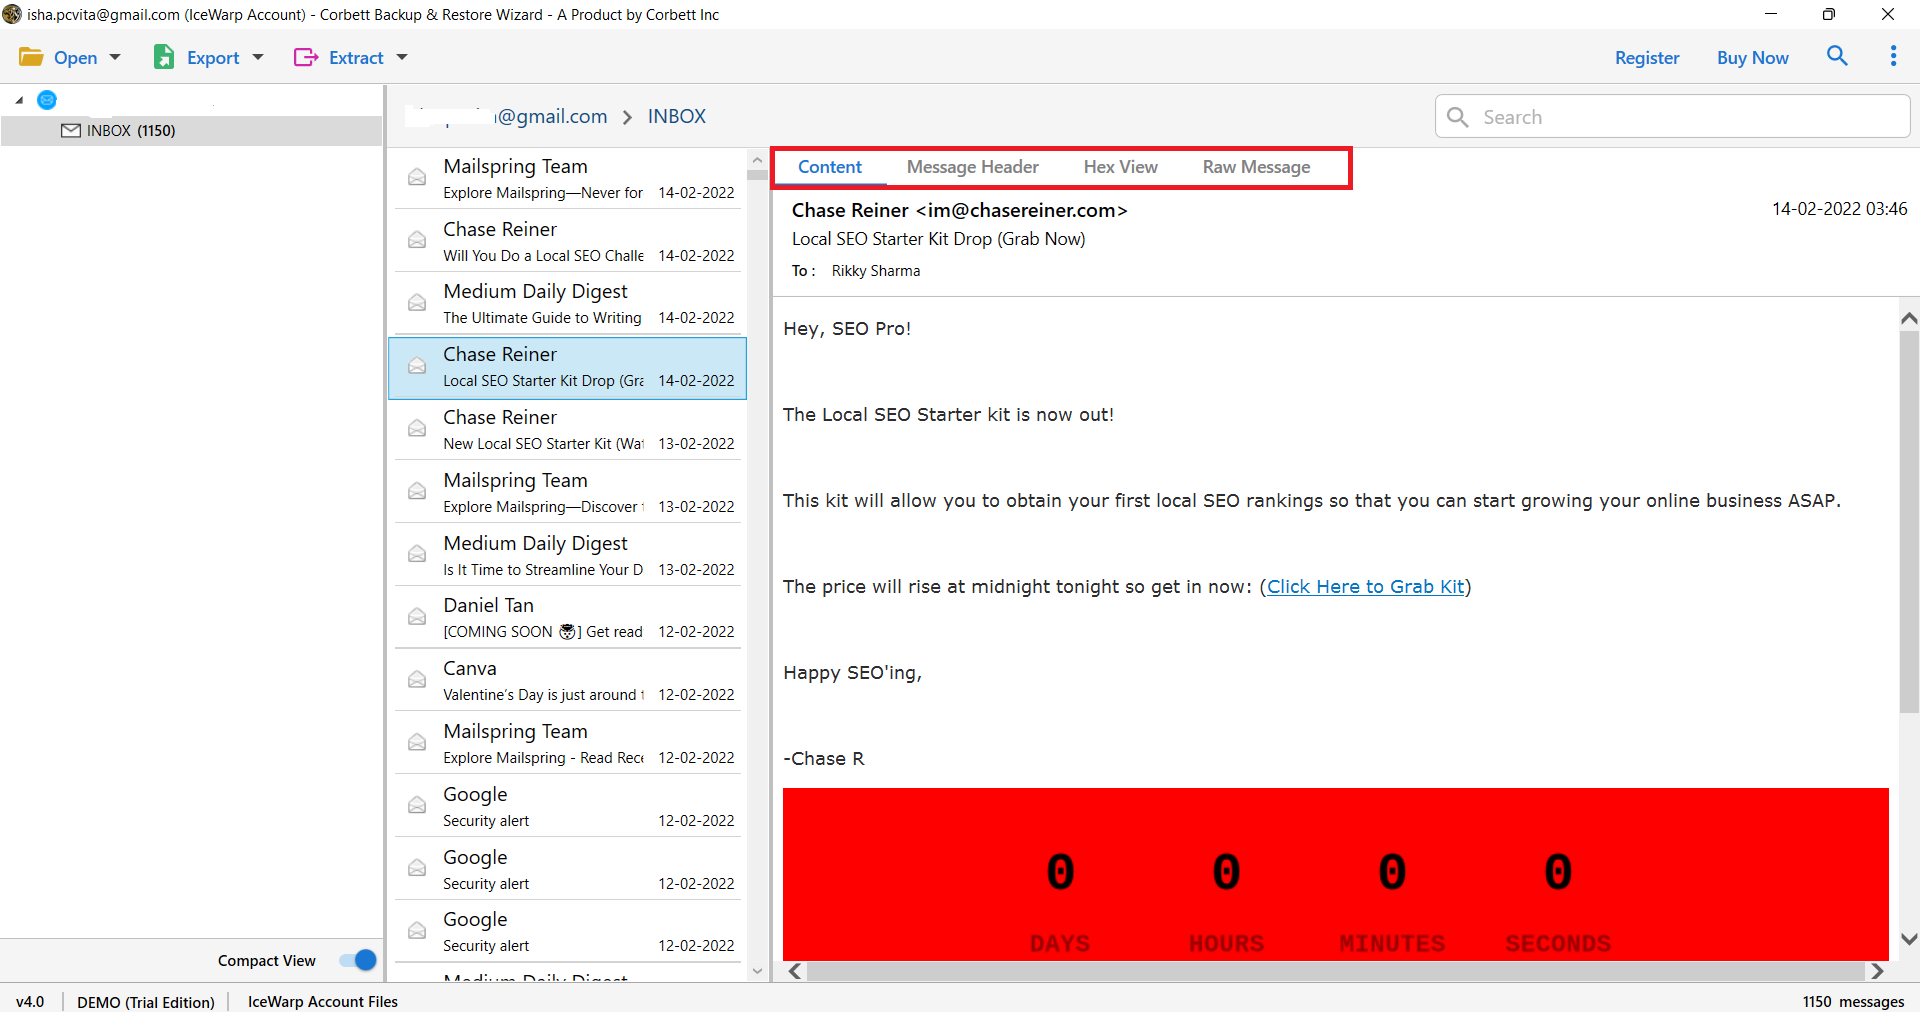Click the INBOX breadcrumb link
1920x1012 pixels.
pos(676,117)
